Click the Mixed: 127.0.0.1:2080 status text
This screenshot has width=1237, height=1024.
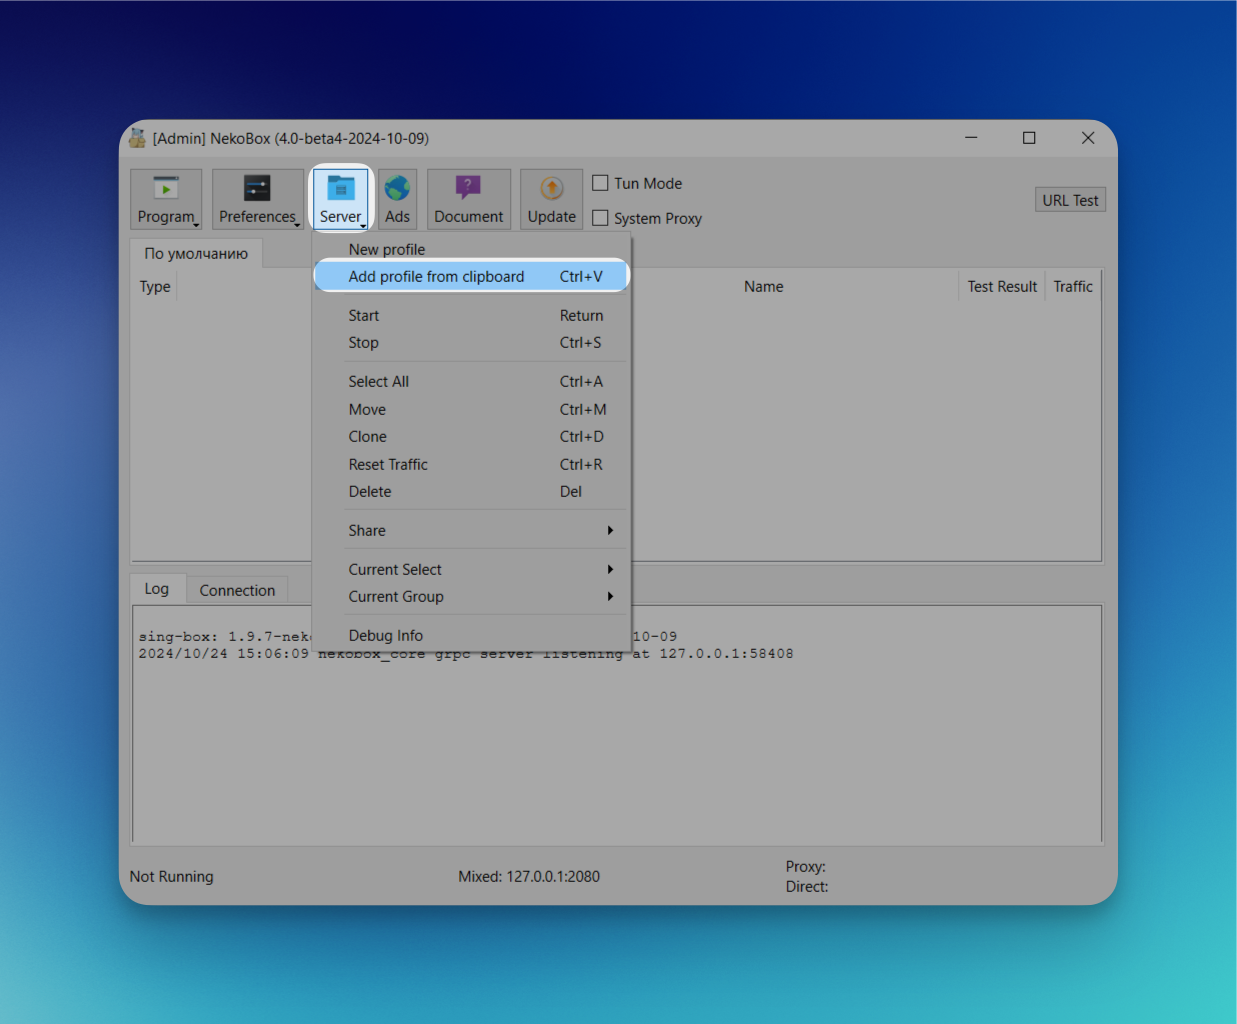click(529, 877)
